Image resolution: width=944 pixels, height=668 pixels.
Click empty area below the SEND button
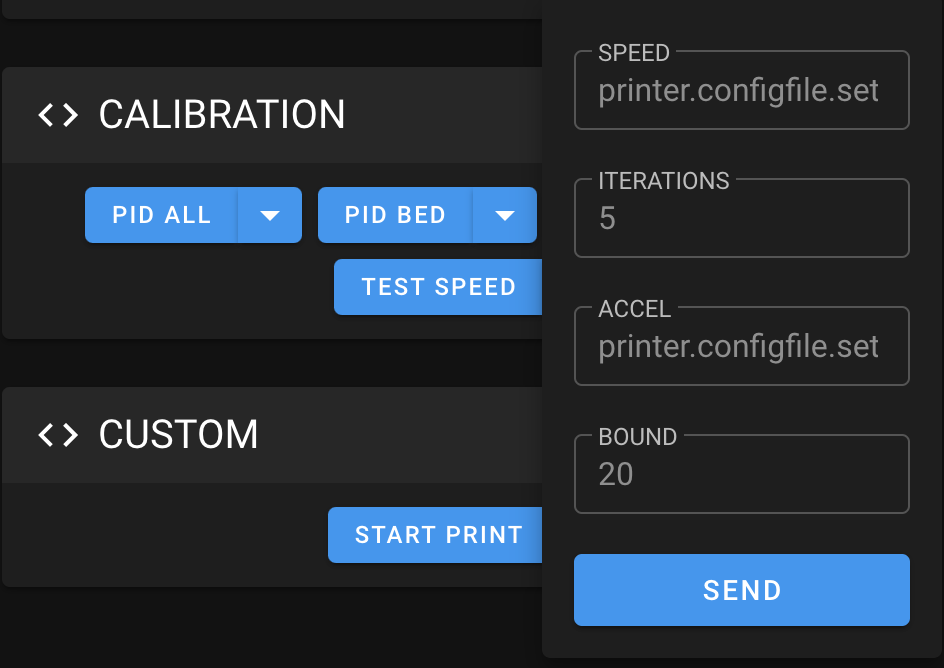click(x=740, y=642)
